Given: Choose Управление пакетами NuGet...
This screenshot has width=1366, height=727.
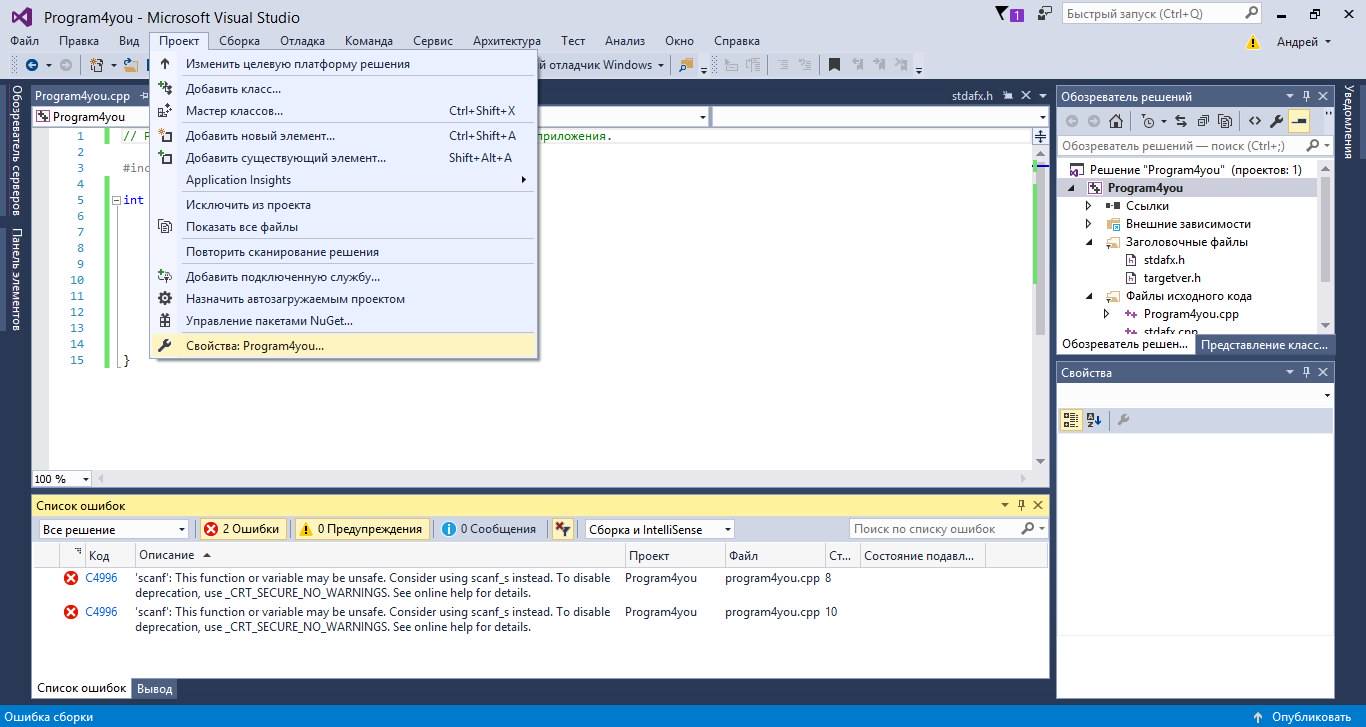Looking at the screenshot, I should 344,321.
